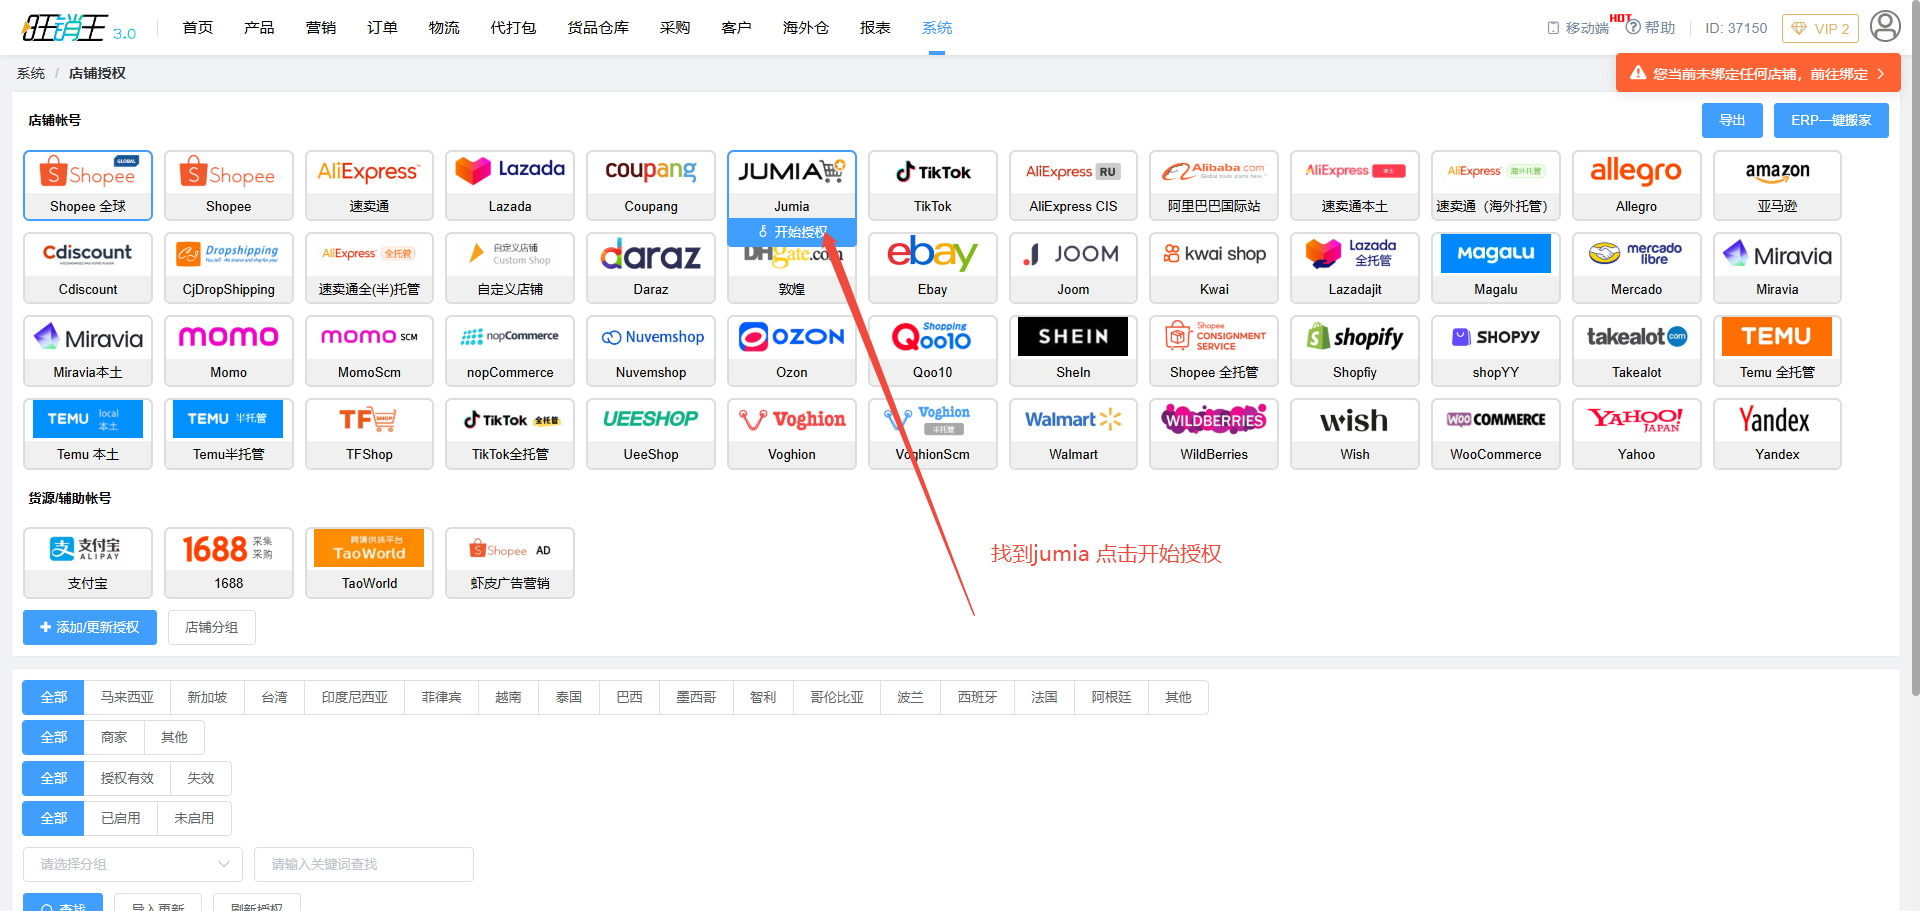Select the TikTok store platform icon
The width and height of the screenshot is (1920, 911).
point(932,184)
